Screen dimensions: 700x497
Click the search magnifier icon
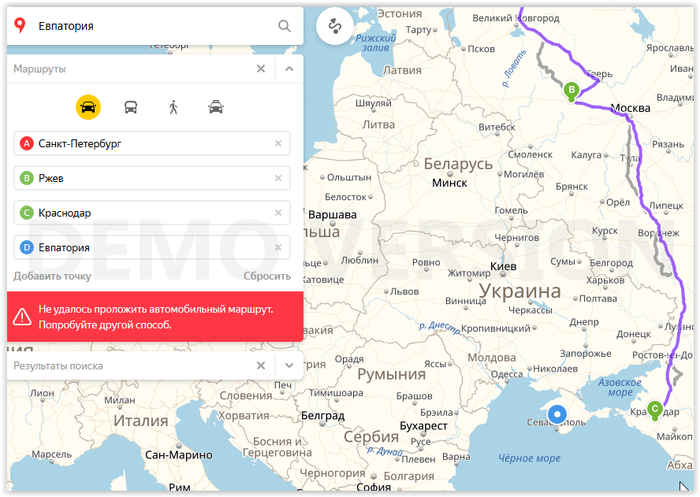(285, 26)
